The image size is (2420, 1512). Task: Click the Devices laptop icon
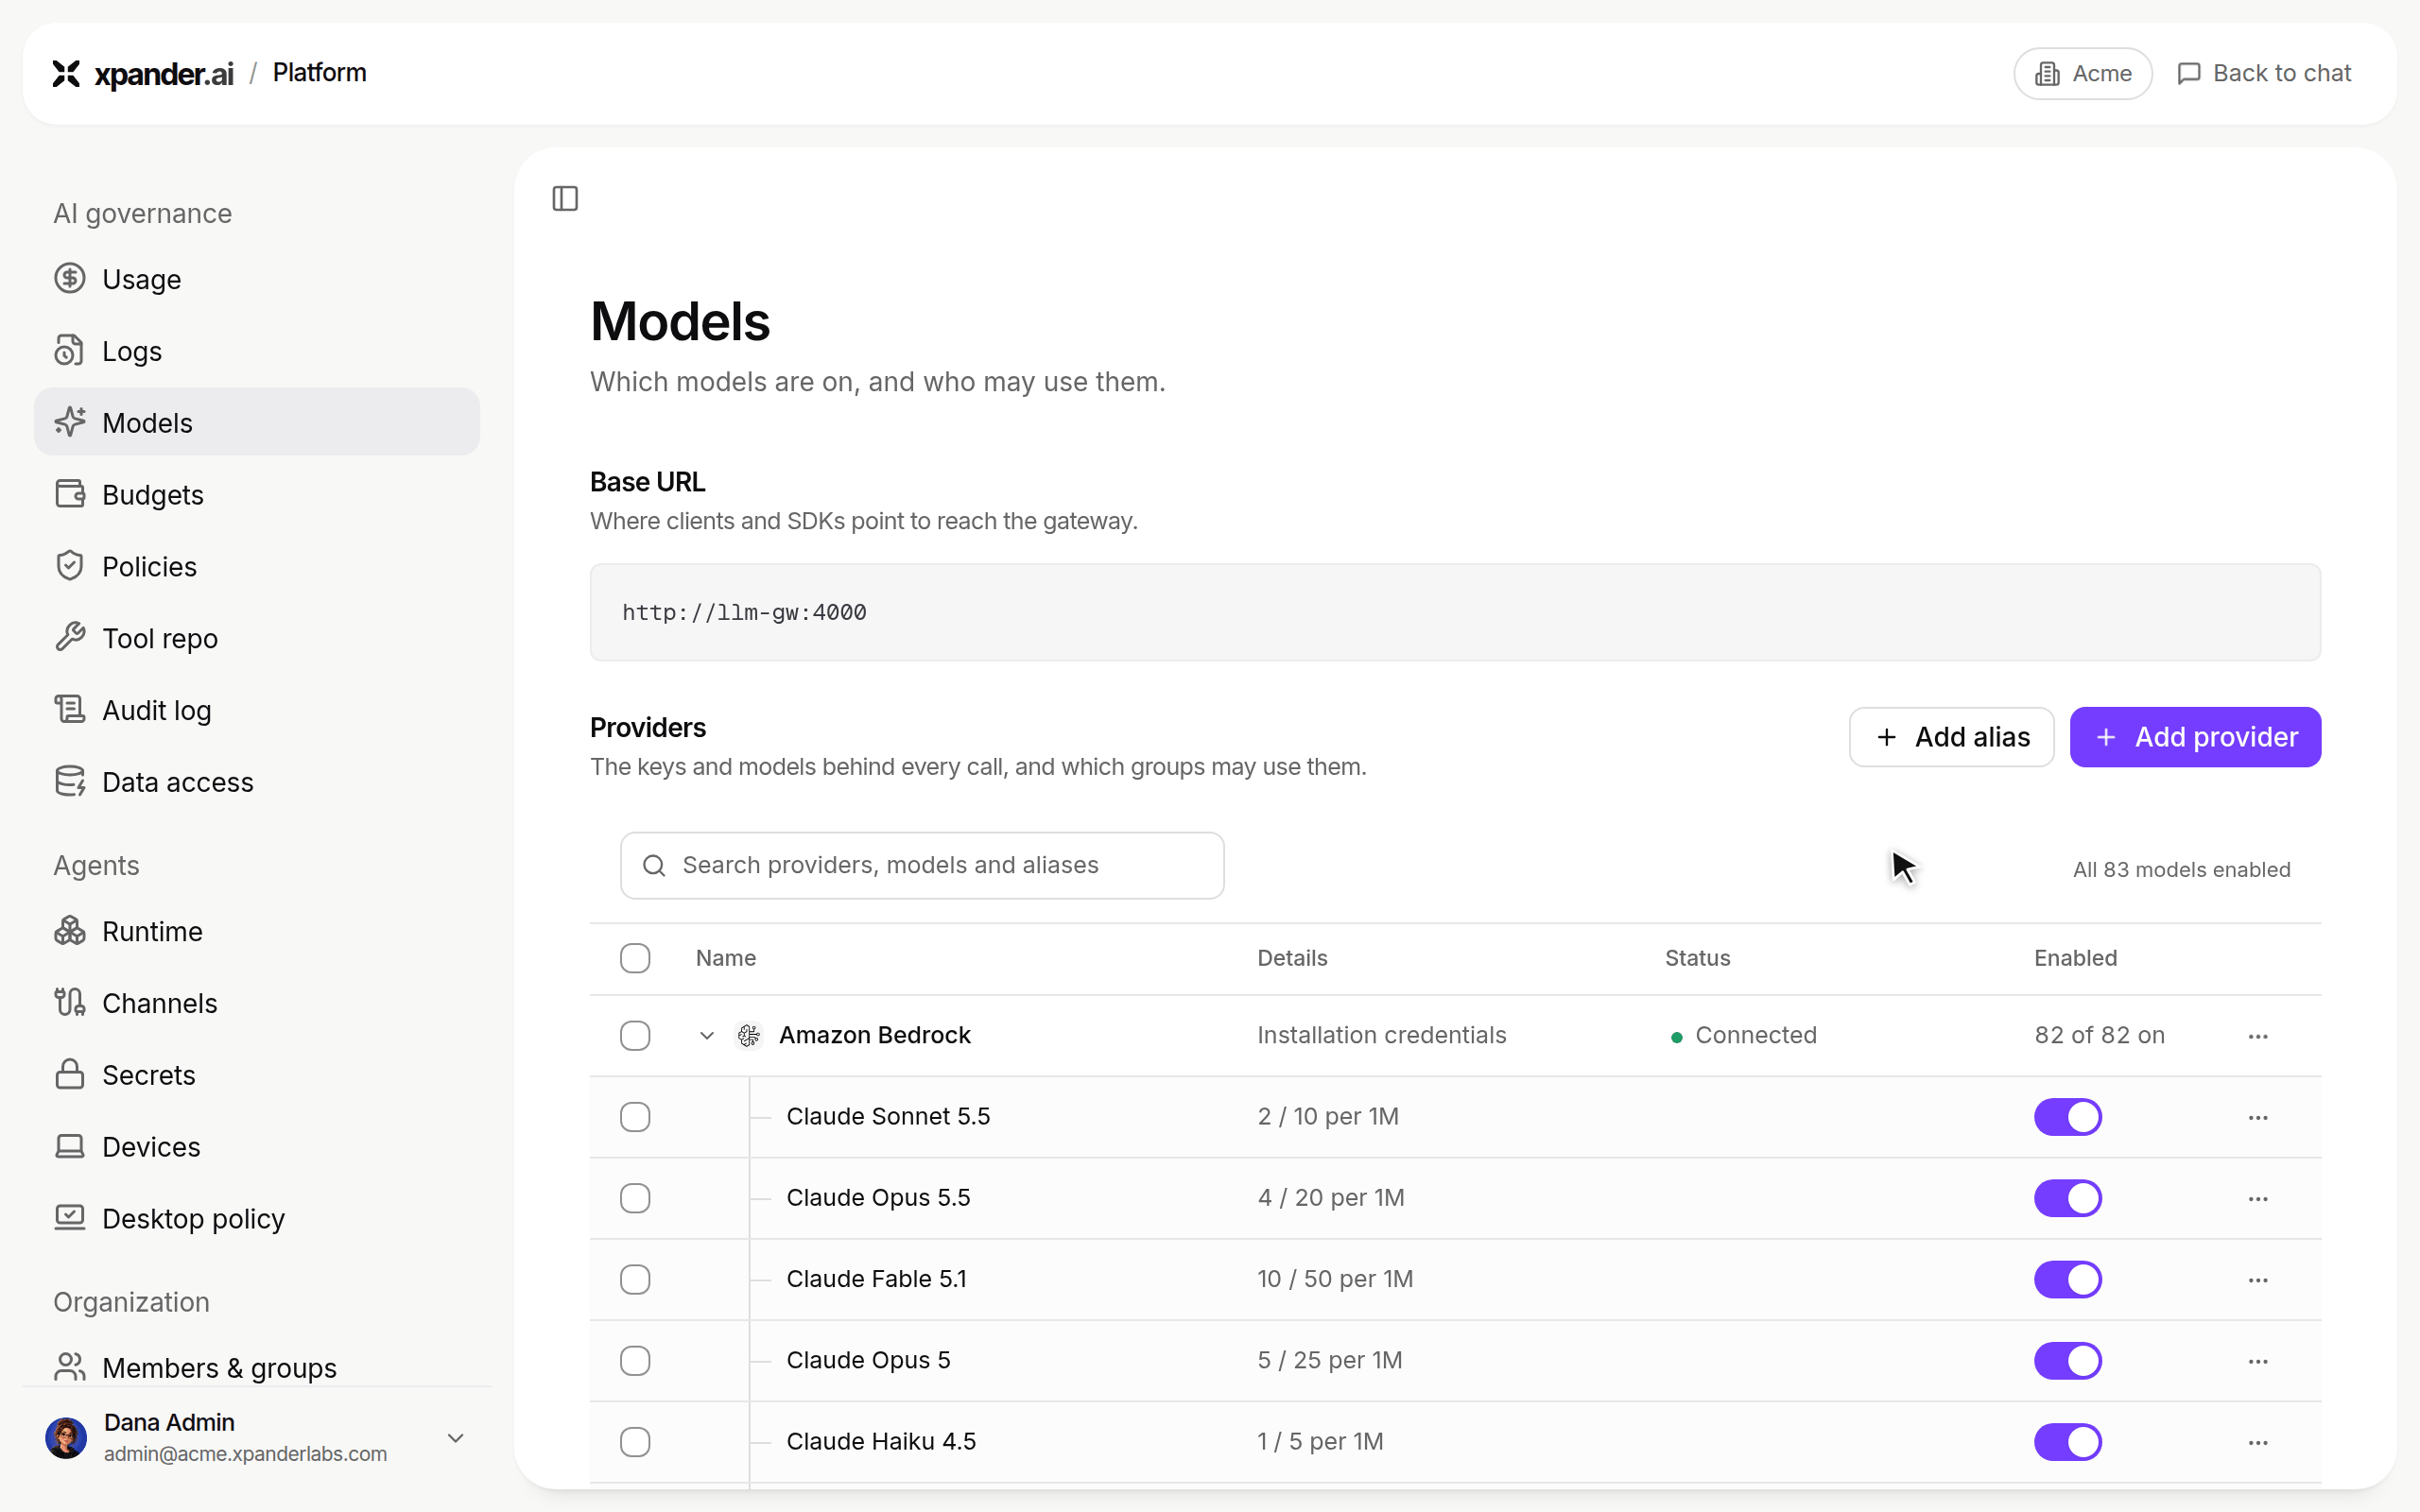point(70,1147)
